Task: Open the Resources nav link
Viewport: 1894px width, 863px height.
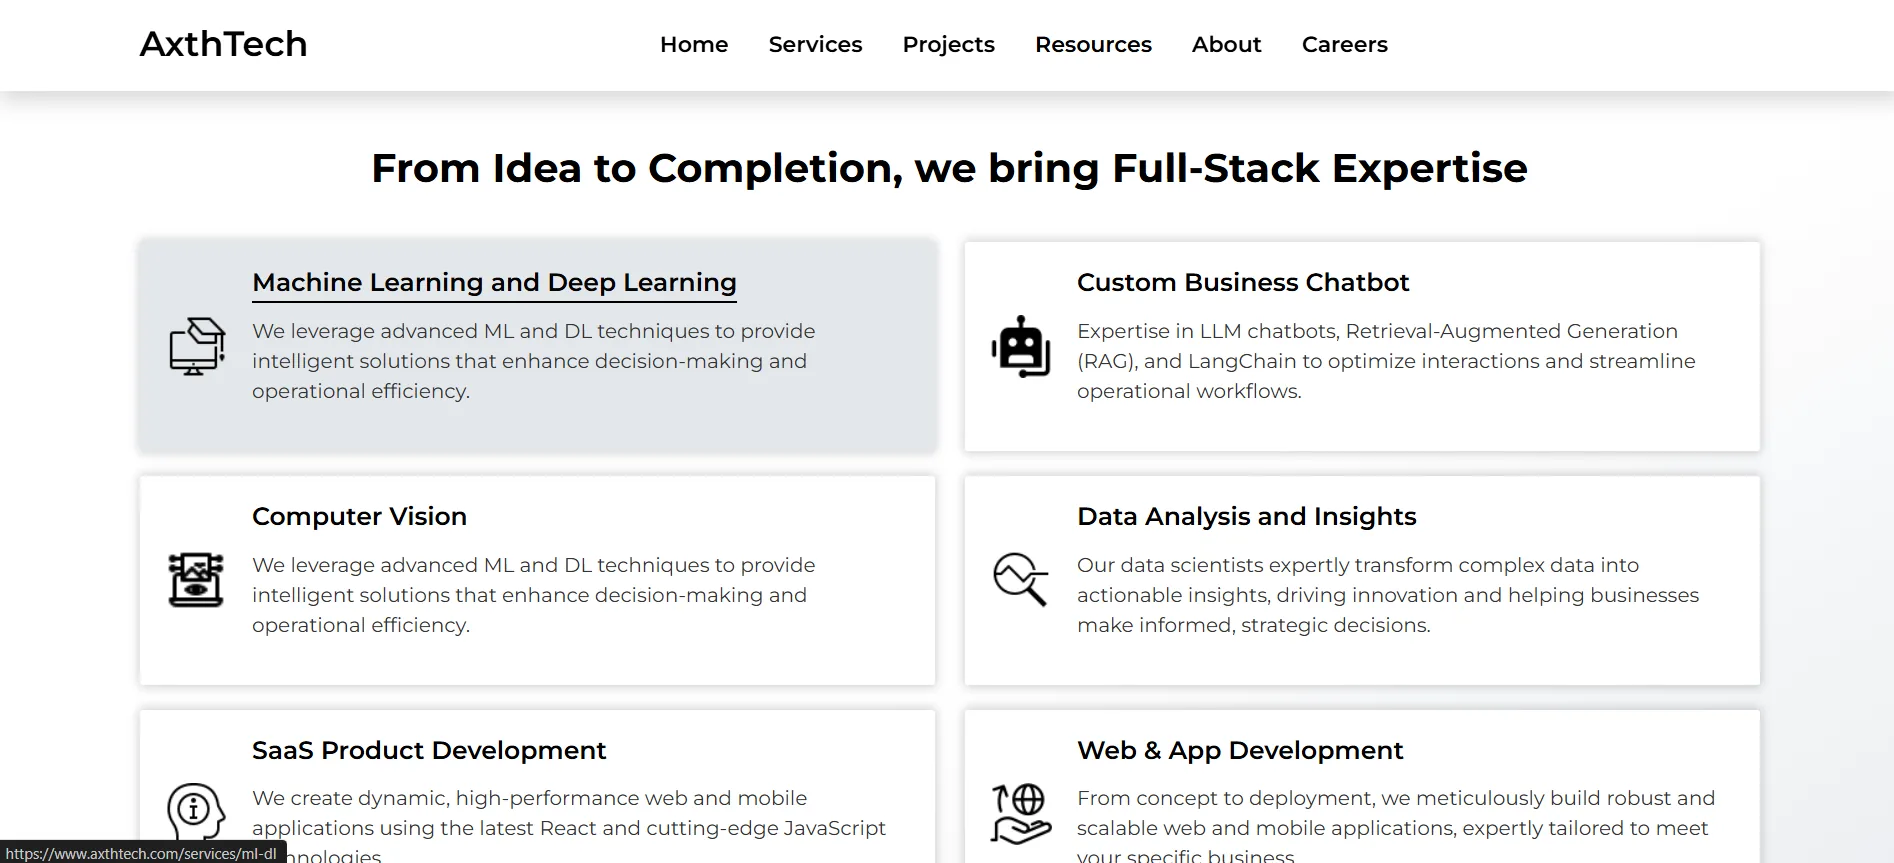Action: [1093, 45]
